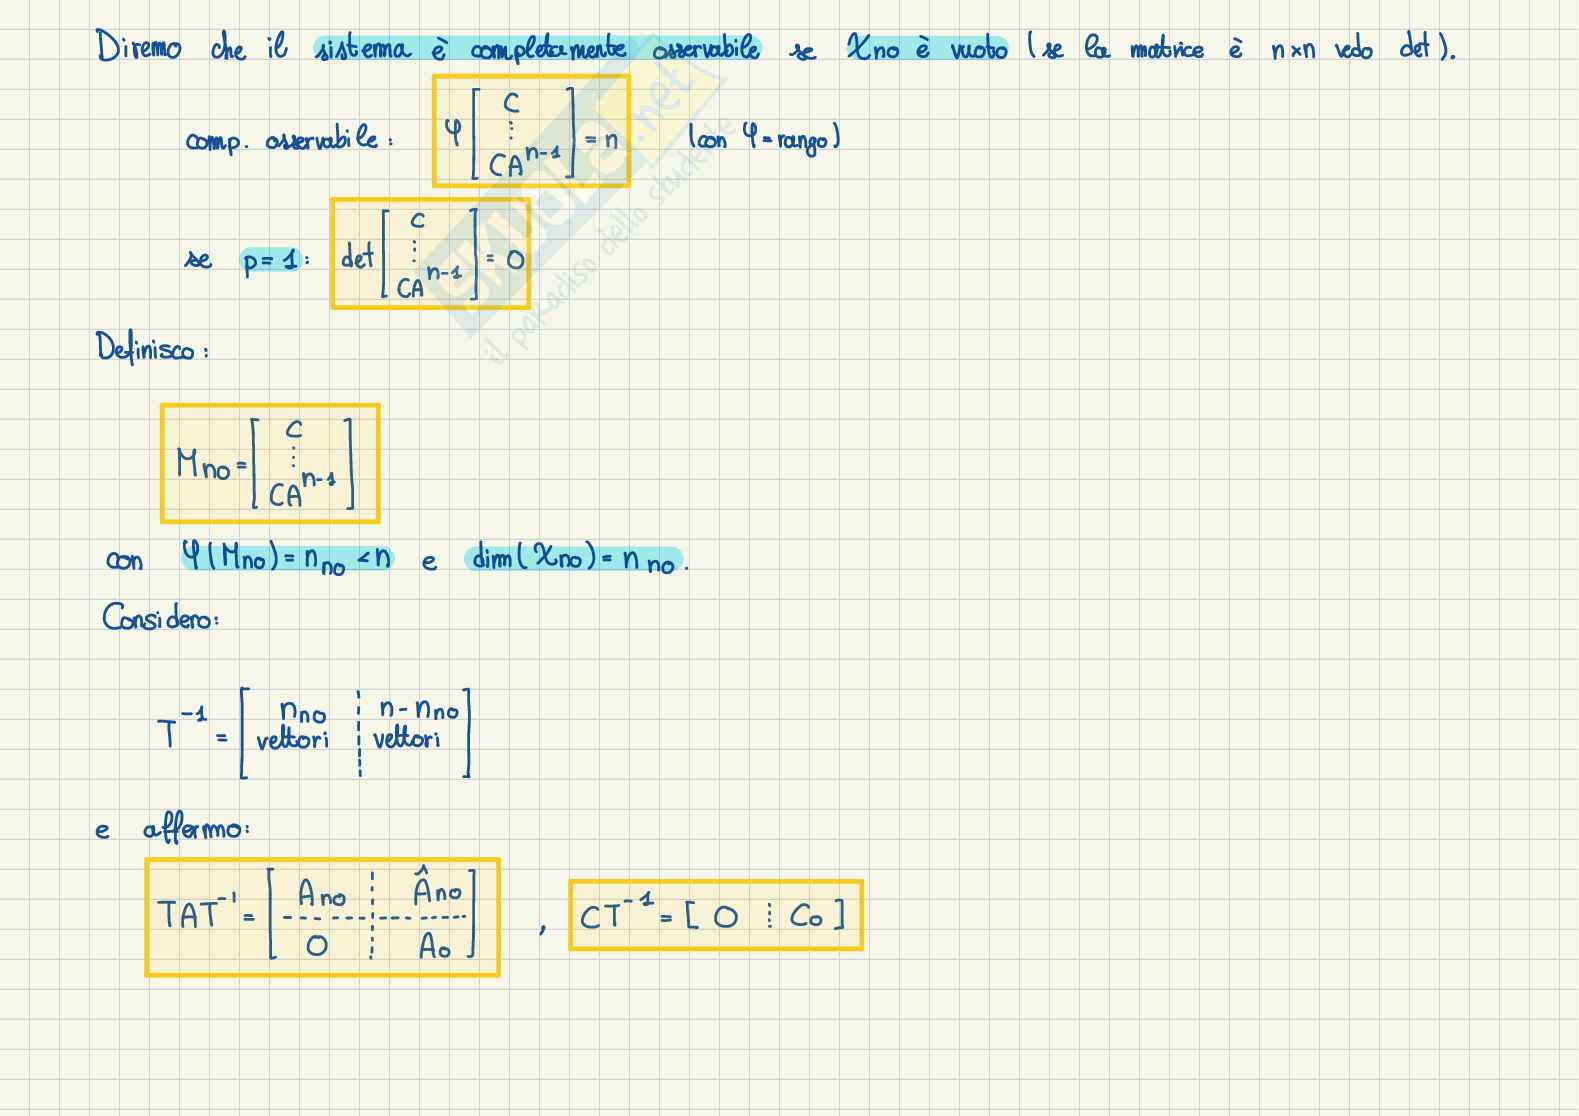Image resolution: width=1579 pixels, height=1116 pixels.
Task: Click the parenthetical "se la matrice è n×n vedo det"
Action: tap(1240, 49)
